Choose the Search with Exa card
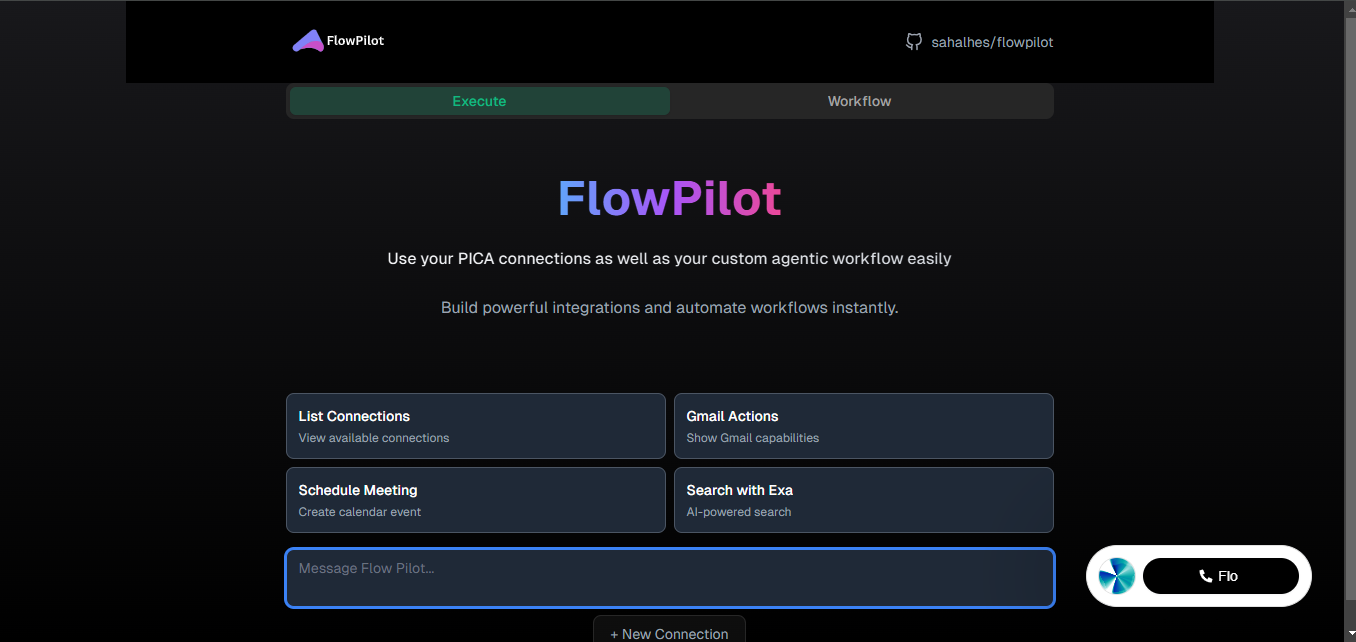This screenshot has width=1356, height=642. [x=864, y=500]
